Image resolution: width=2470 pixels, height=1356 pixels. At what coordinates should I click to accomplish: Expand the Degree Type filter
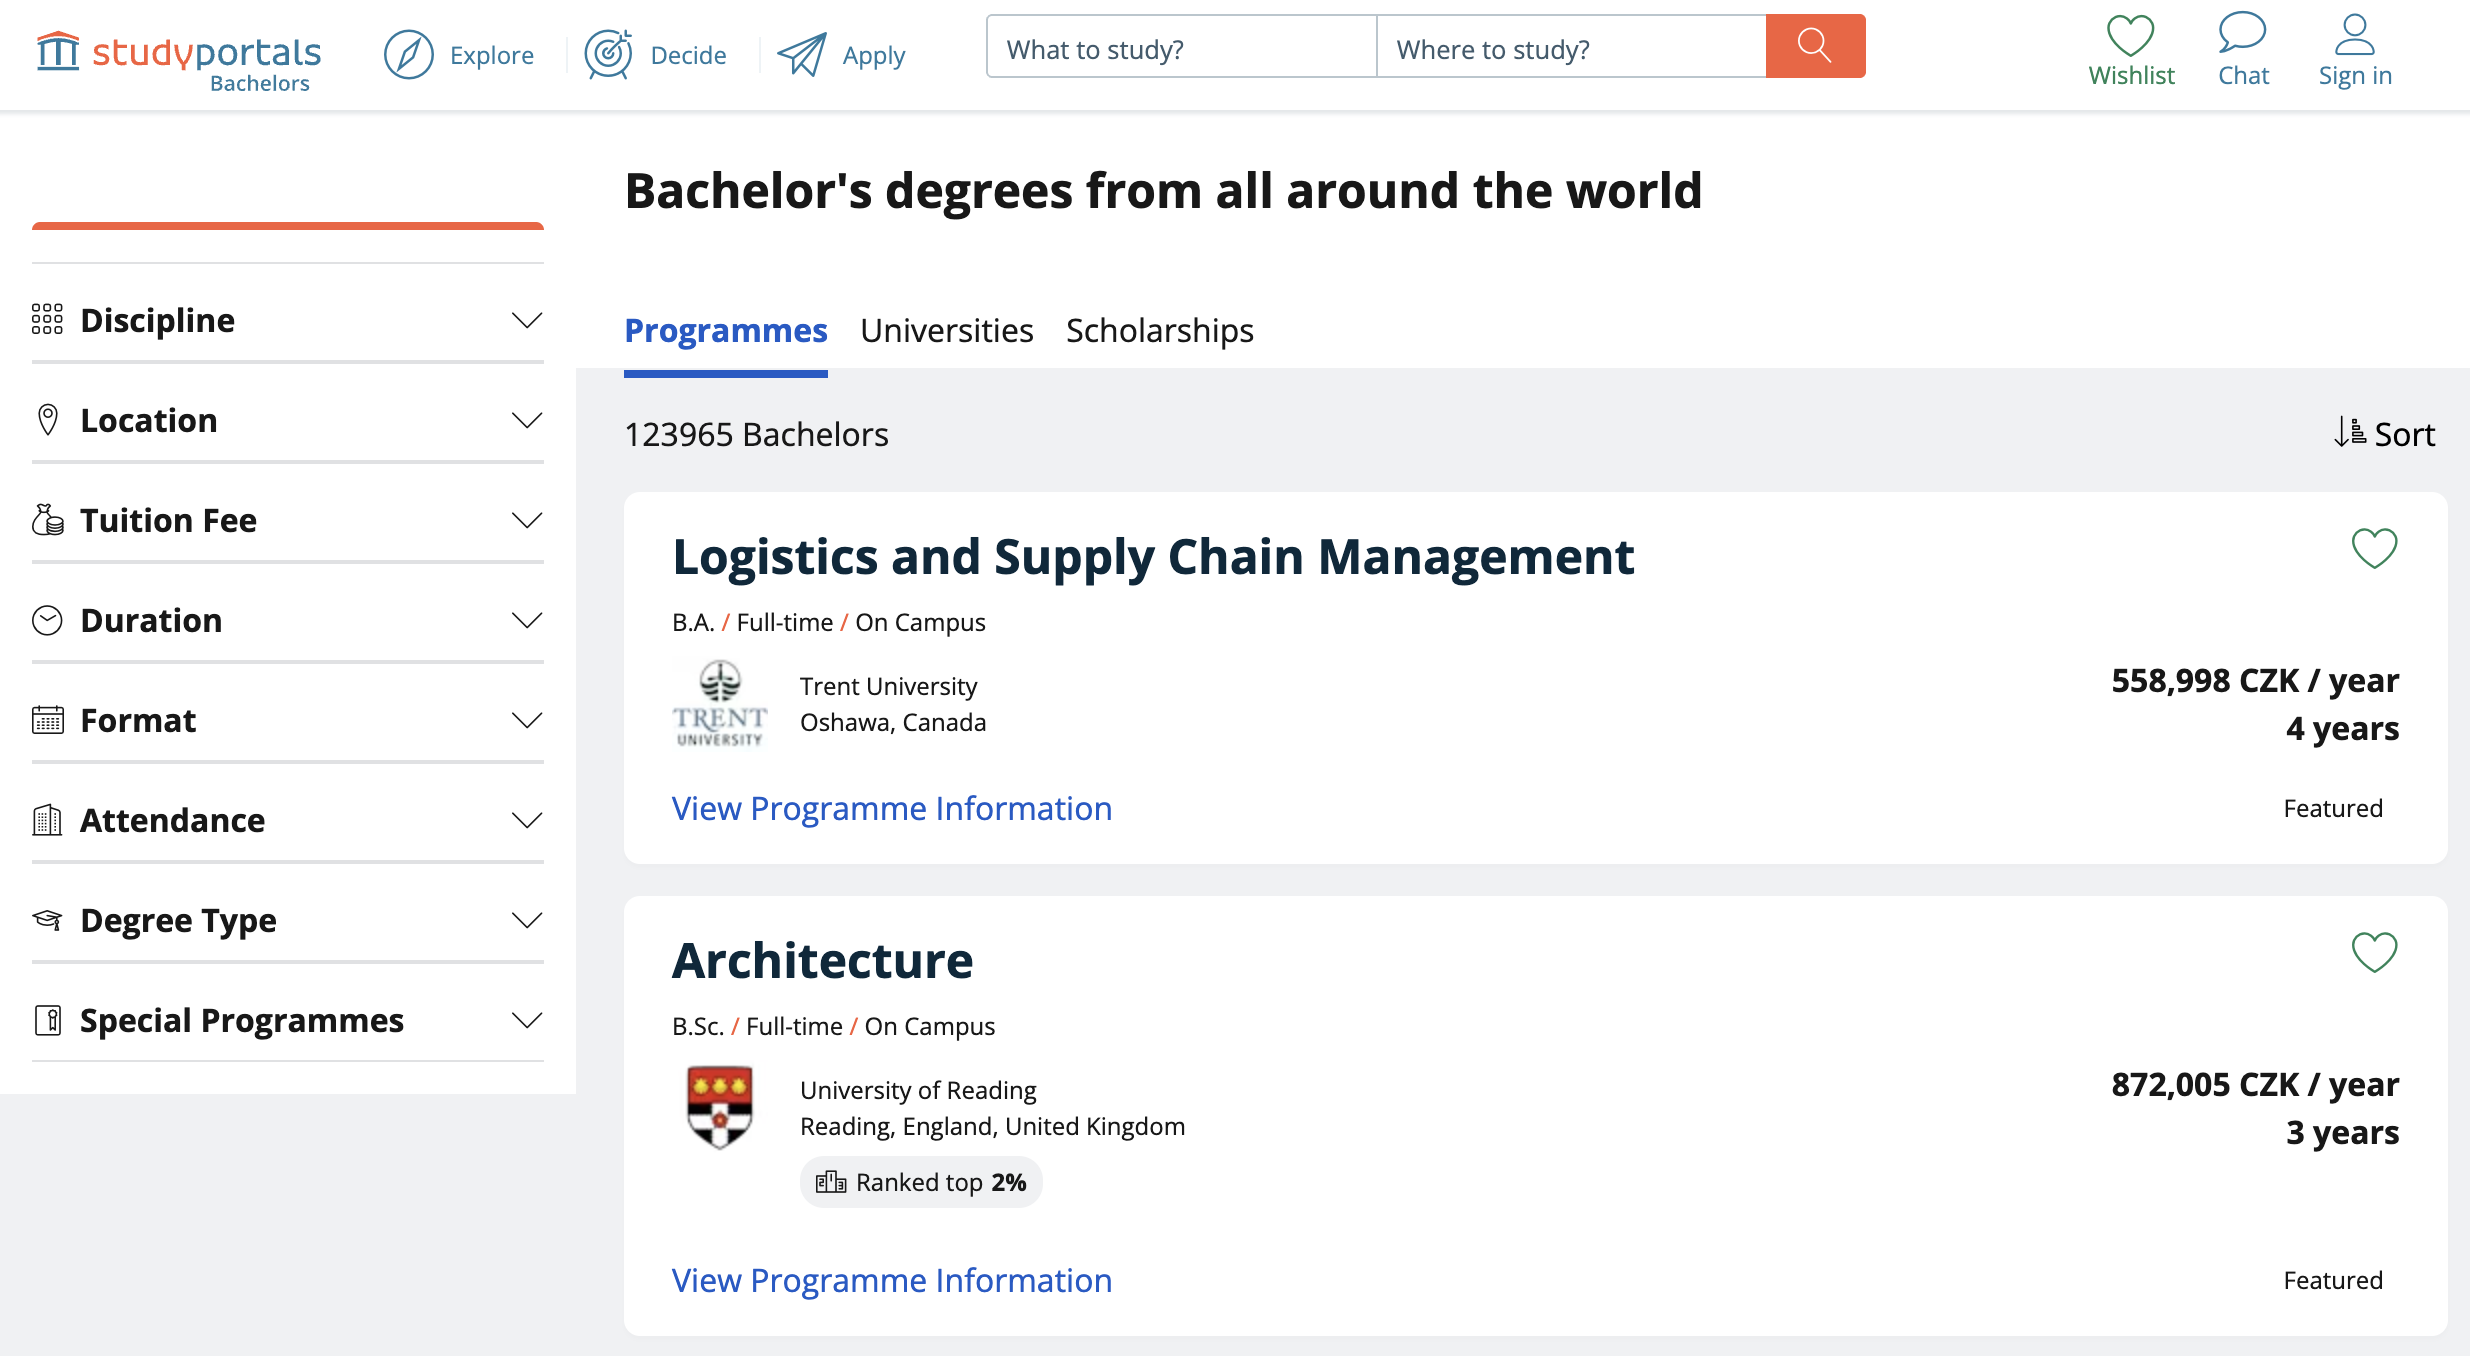288,920
